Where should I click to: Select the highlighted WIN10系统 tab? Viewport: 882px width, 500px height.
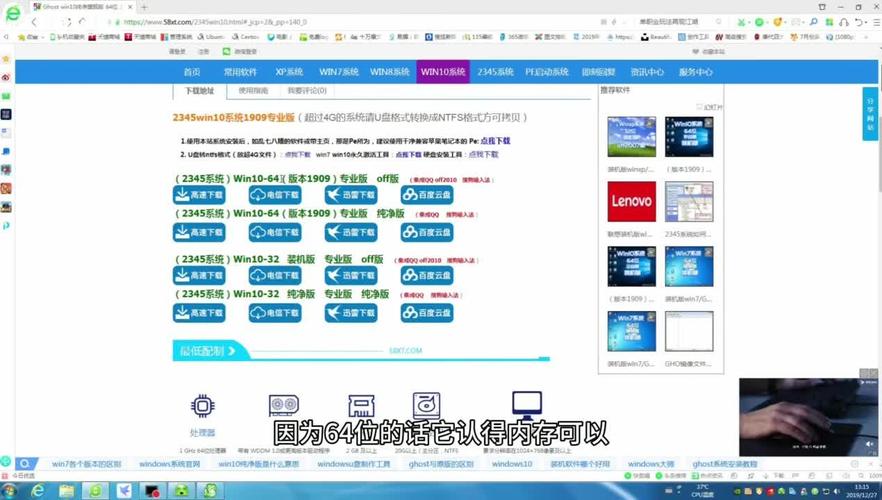443,72
